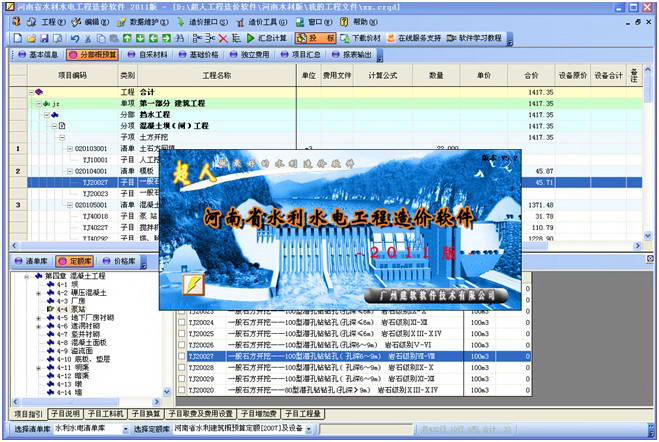The height and width of the screenshot is (442, 659).
Task: Click the 投标 toolbar button
Action: tap(315, 38)
